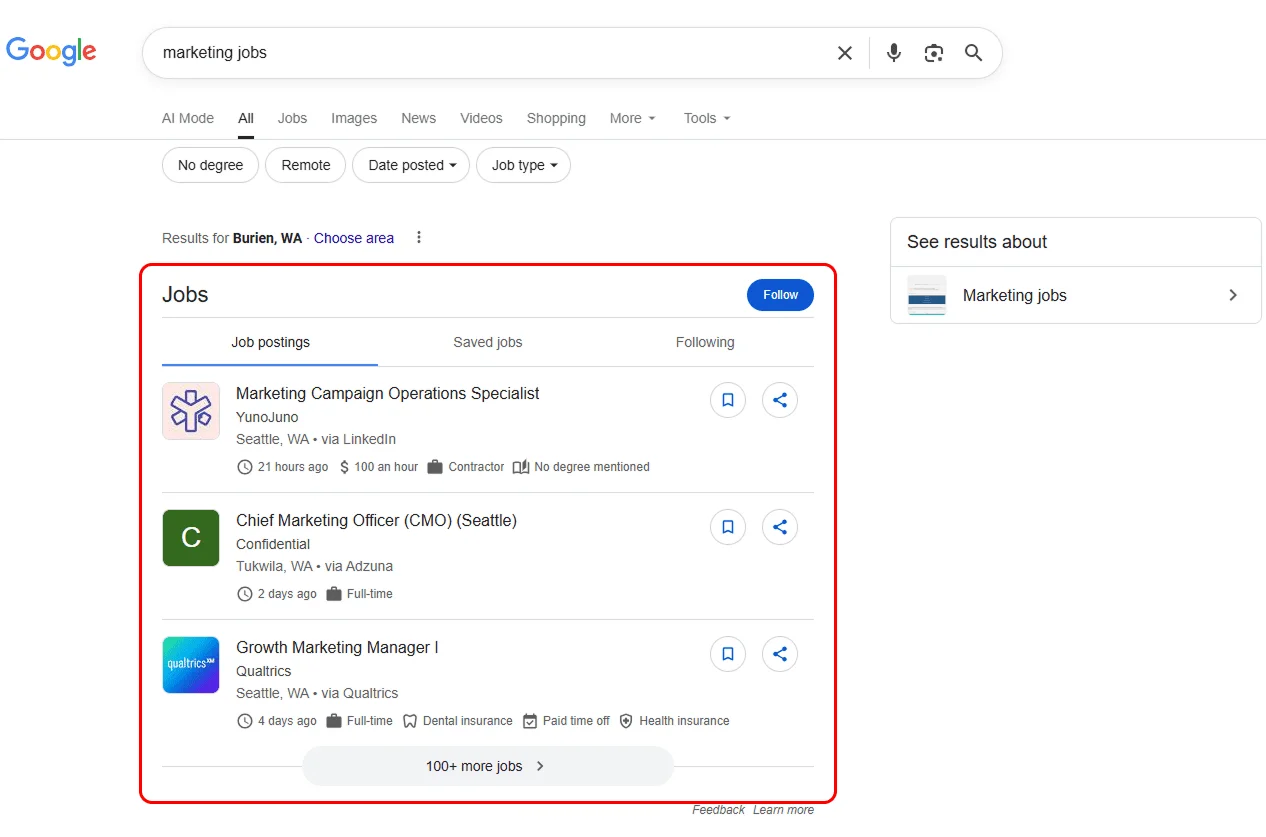Image resolution: width=1266 pixels, height=837 pixels.
Task: Enable the Remote jobs filter
Action: pos(305,164)
